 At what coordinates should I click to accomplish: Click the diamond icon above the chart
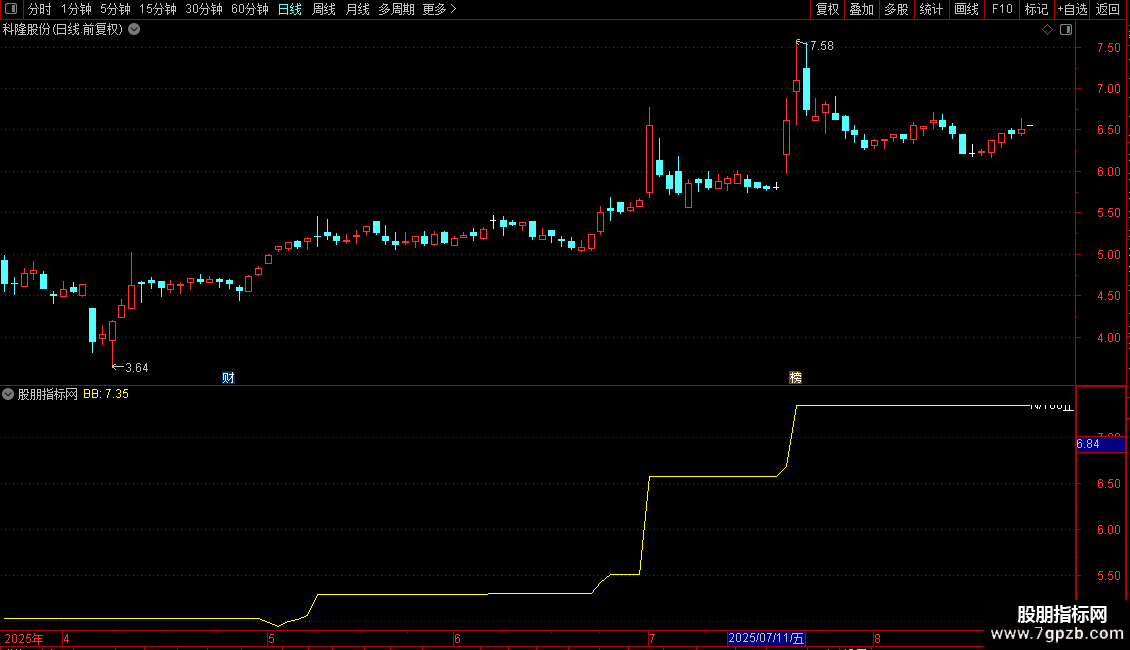(1047, 30)
